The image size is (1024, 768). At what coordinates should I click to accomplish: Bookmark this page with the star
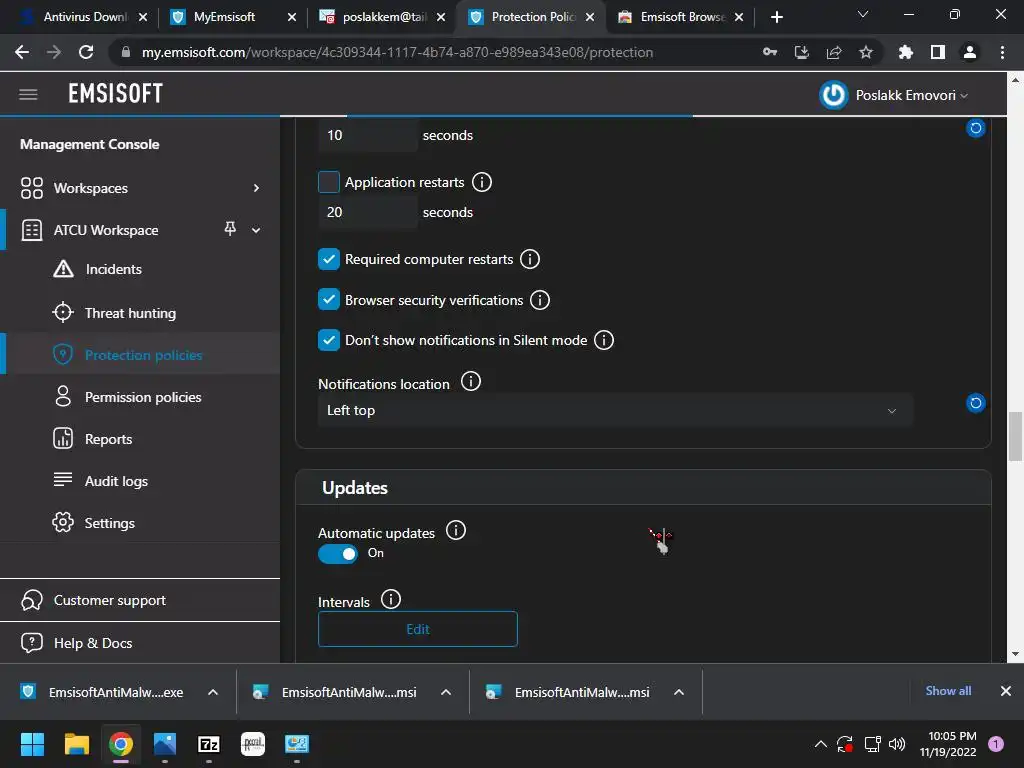coord(866,52)
